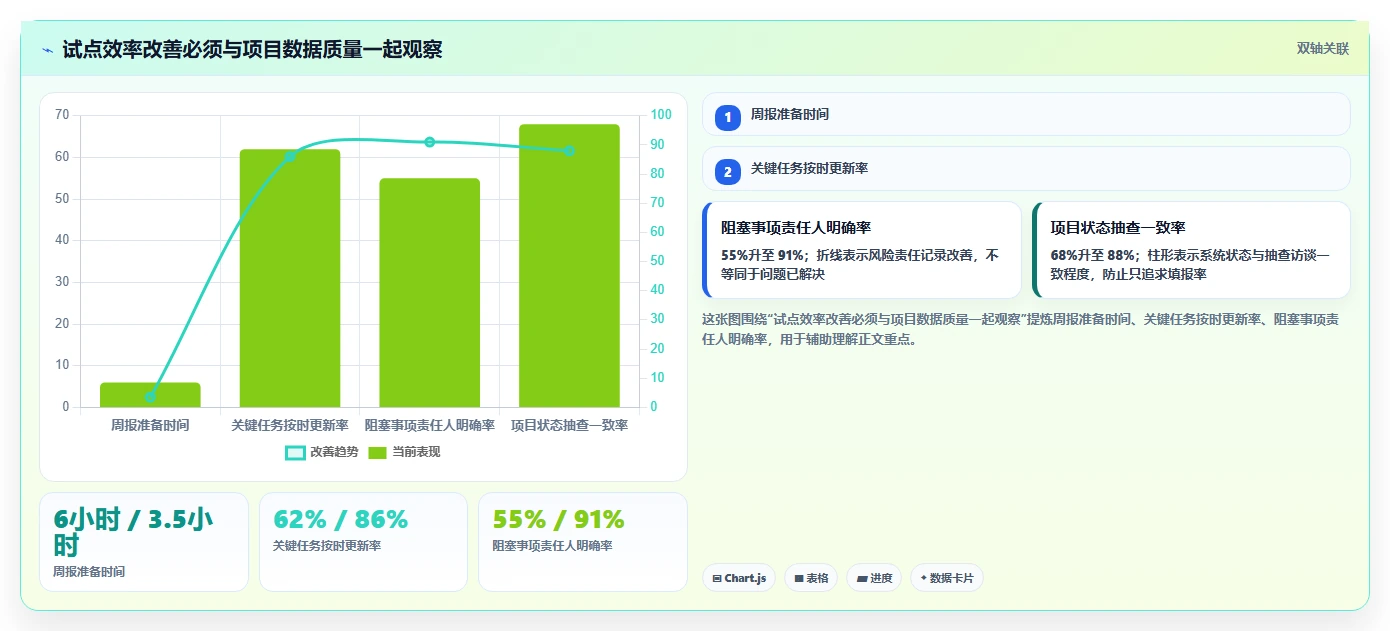
Task: Click x-axis label 周报准备时间
Action: click(x=150, y=425)
